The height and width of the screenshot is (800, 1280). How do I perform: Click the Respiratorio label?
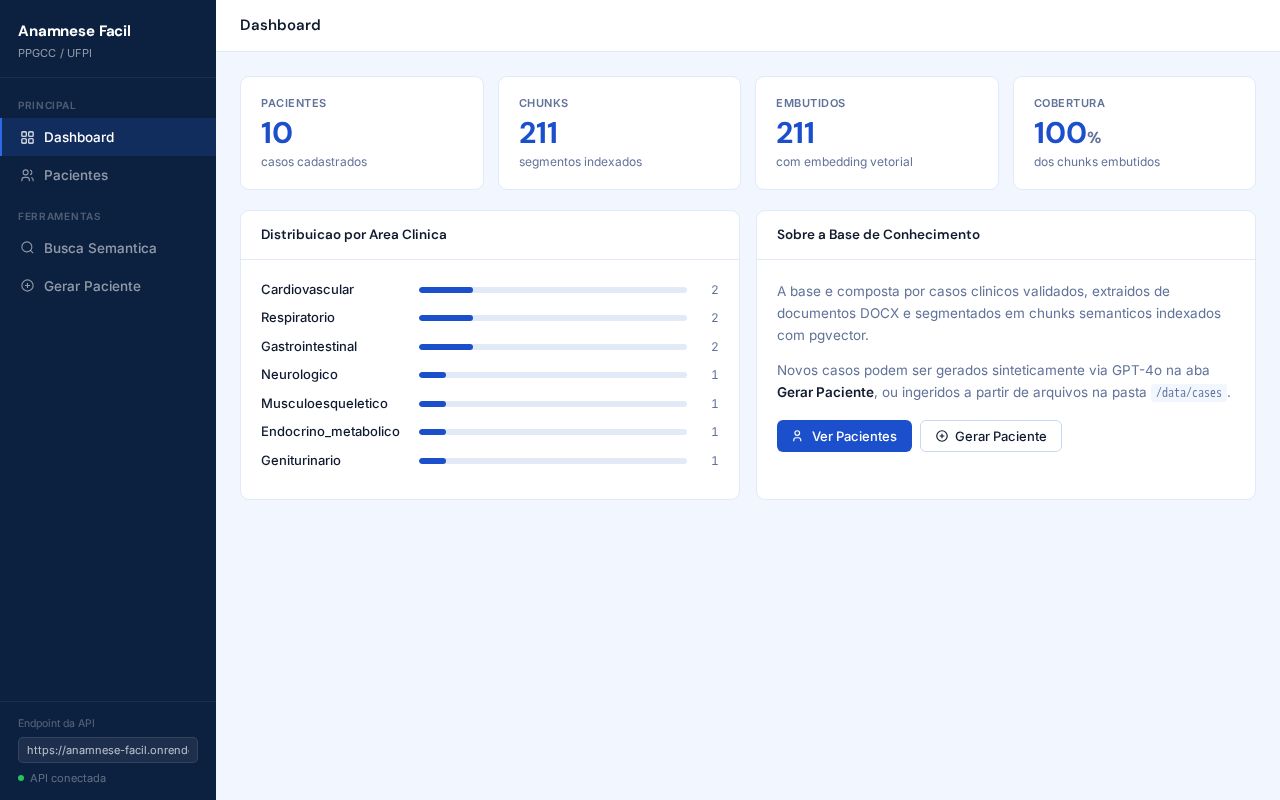(x=298, y=317)
